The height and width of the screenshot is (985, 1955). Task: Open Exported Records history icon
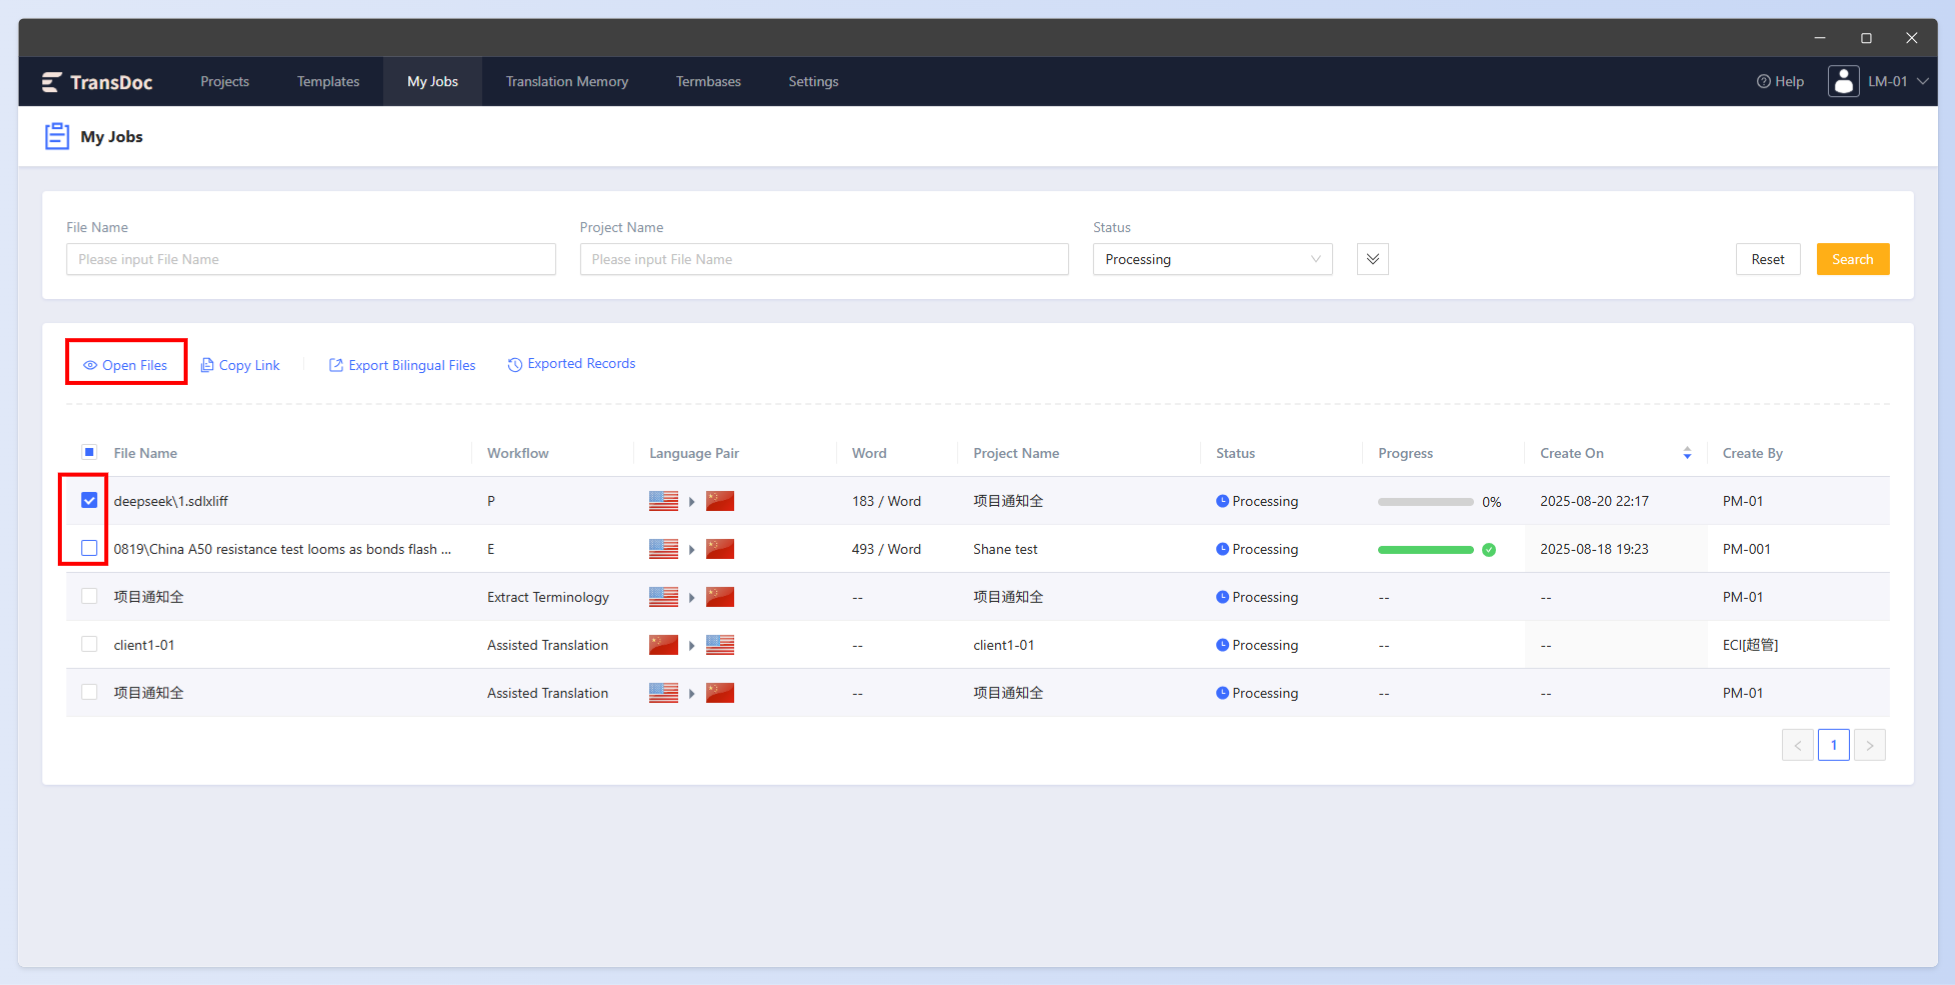coord(515,364)
